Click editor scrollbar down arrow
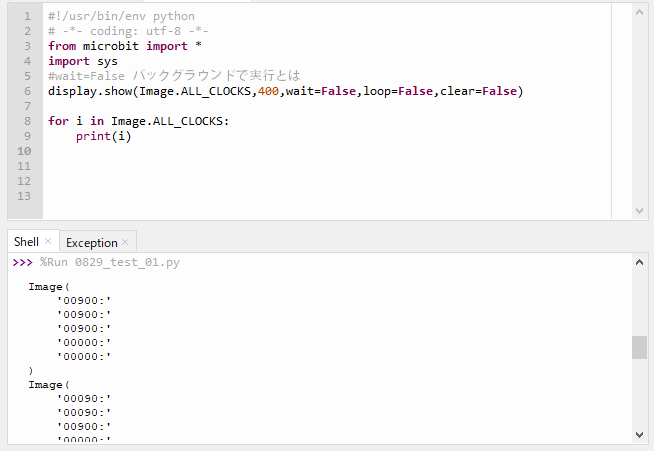This screenshot has width=654, height=451. [639, 211]
